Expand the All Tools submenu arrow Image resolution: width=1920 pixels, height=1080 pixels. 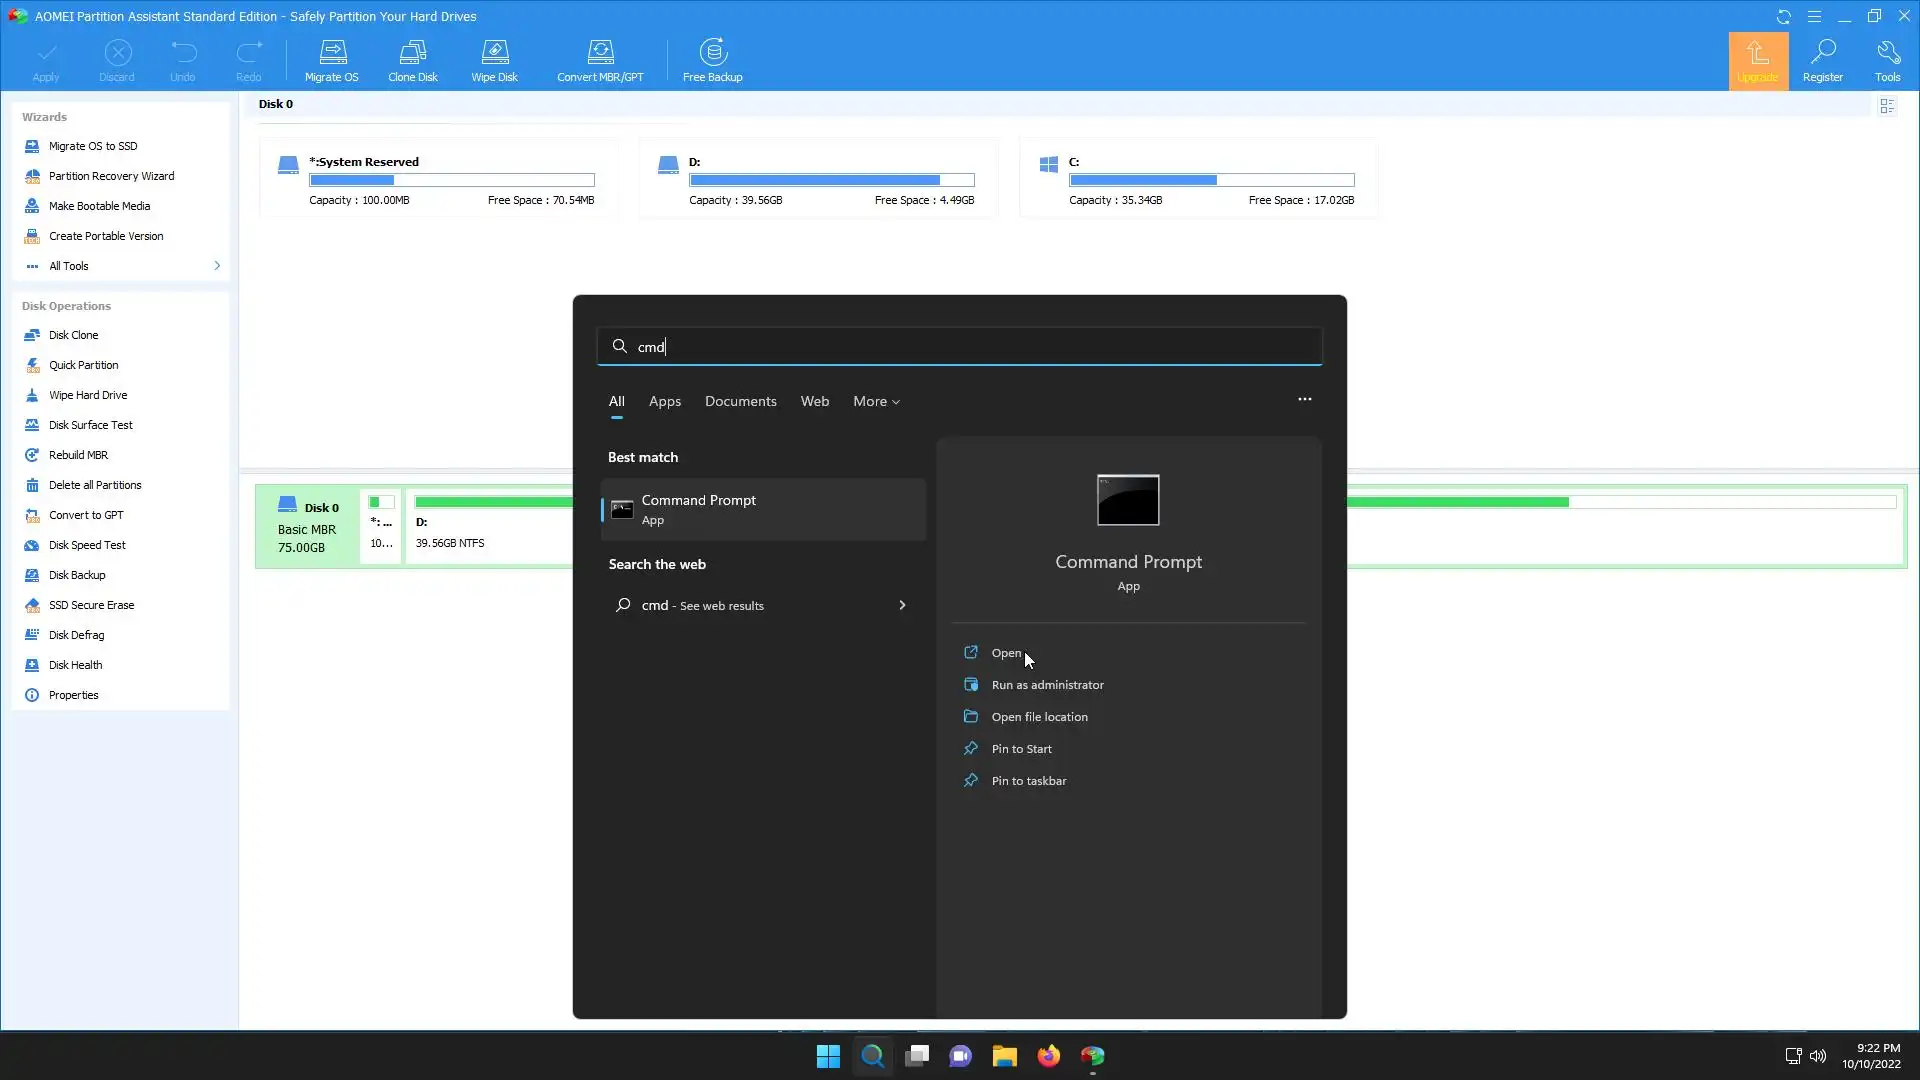(x=217, y=266)
